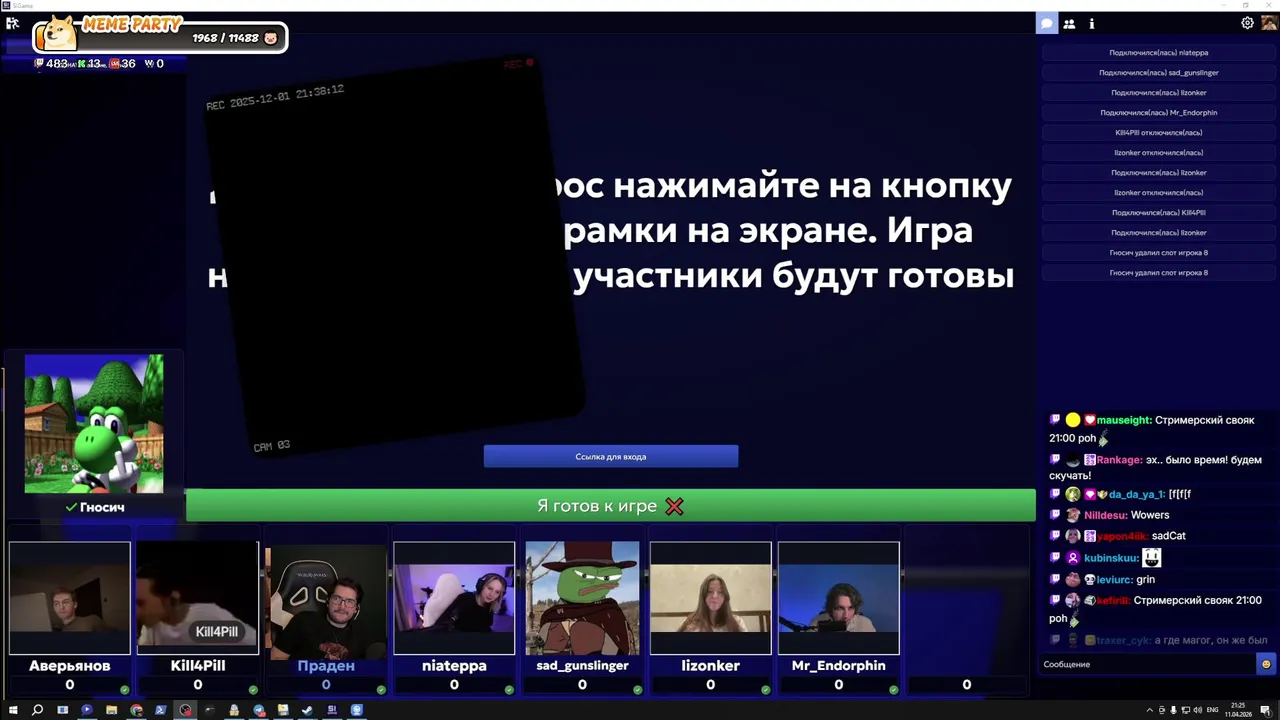Click the name label Праден

click(326, 665)
